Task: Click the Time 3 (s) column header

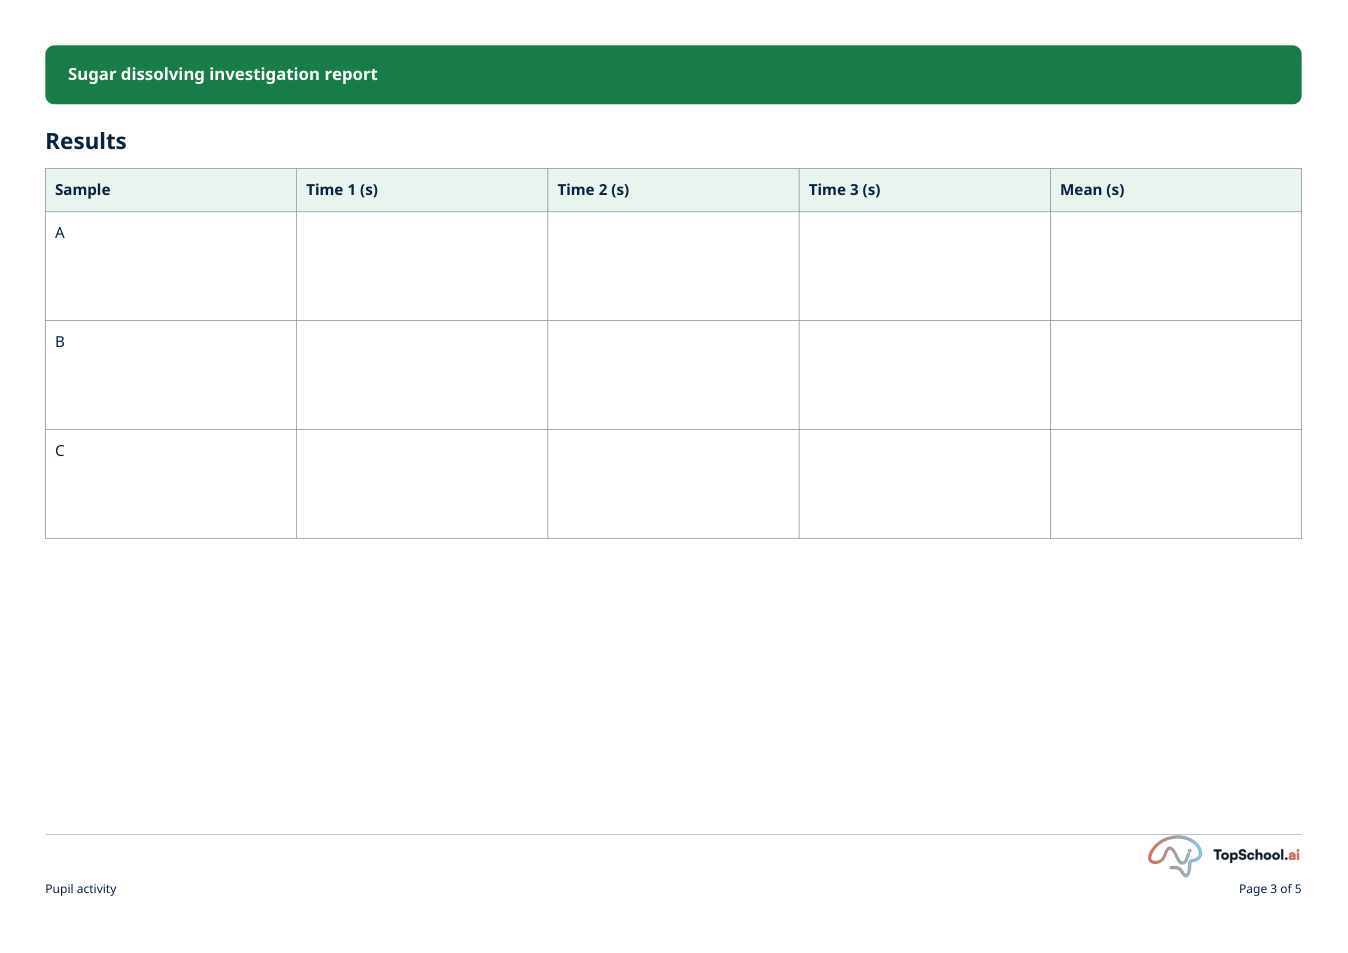Action: click(x=925, y=190)
